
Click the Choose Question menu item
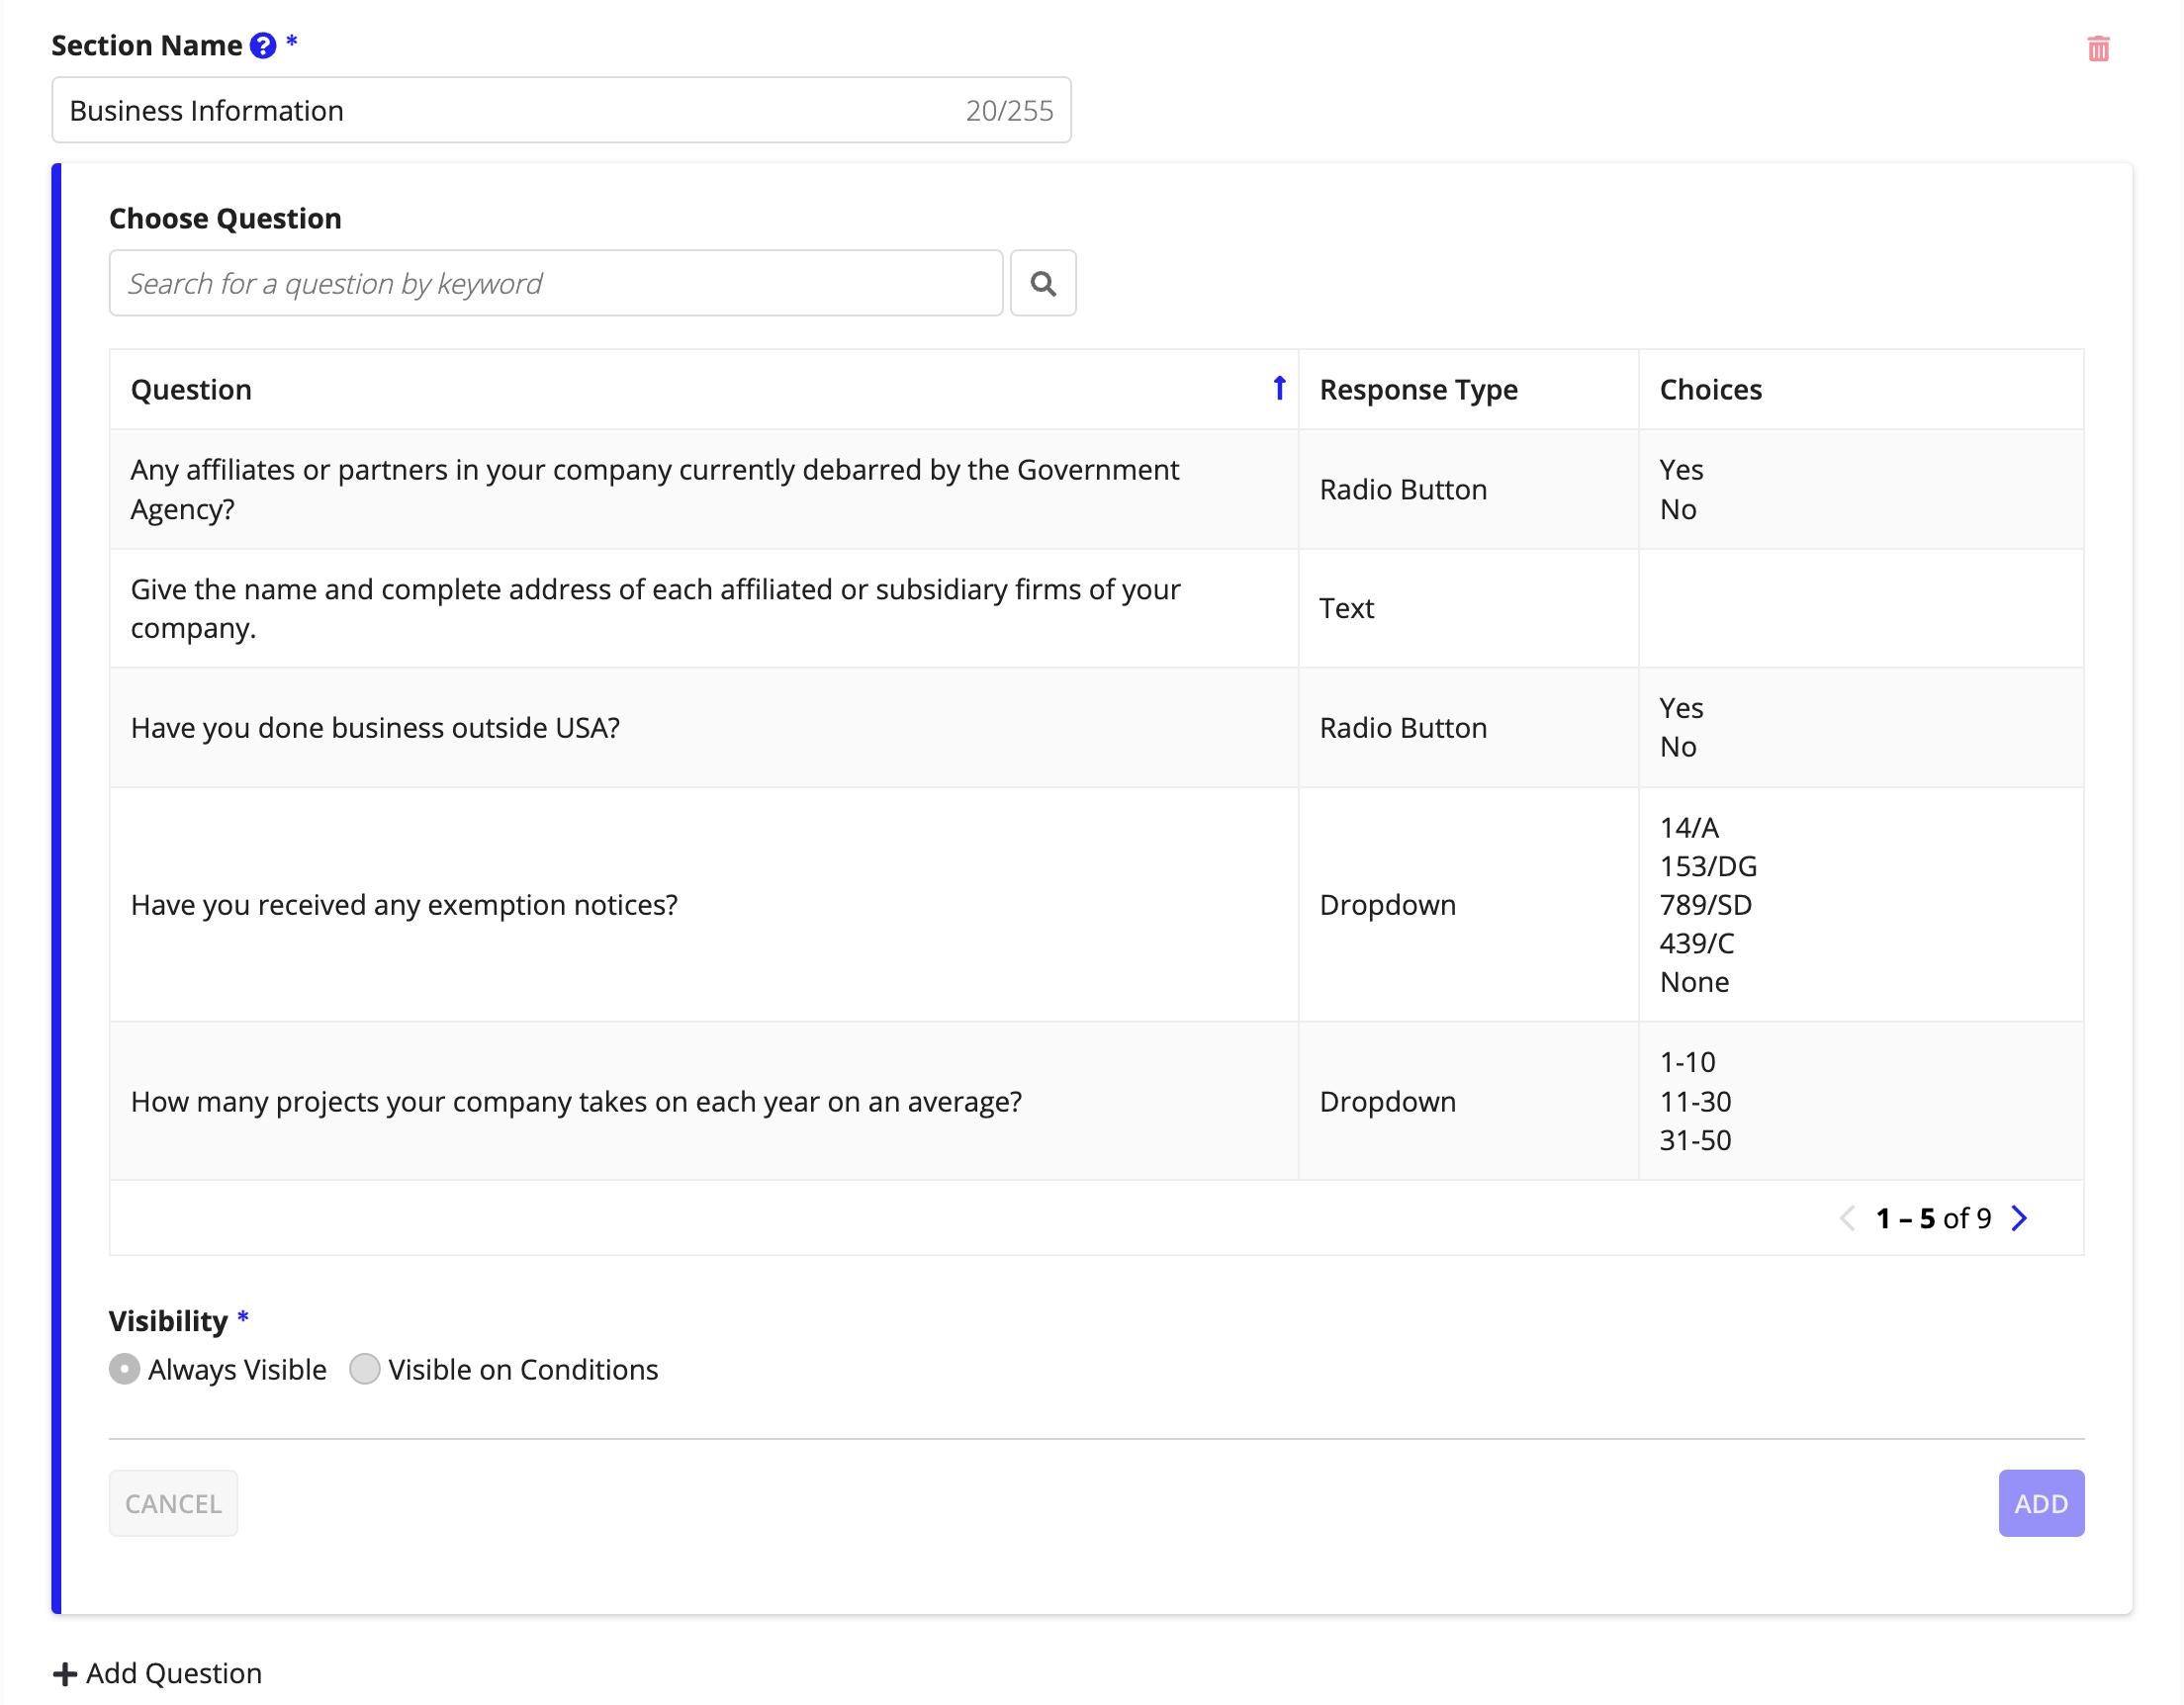click(226, 218)
